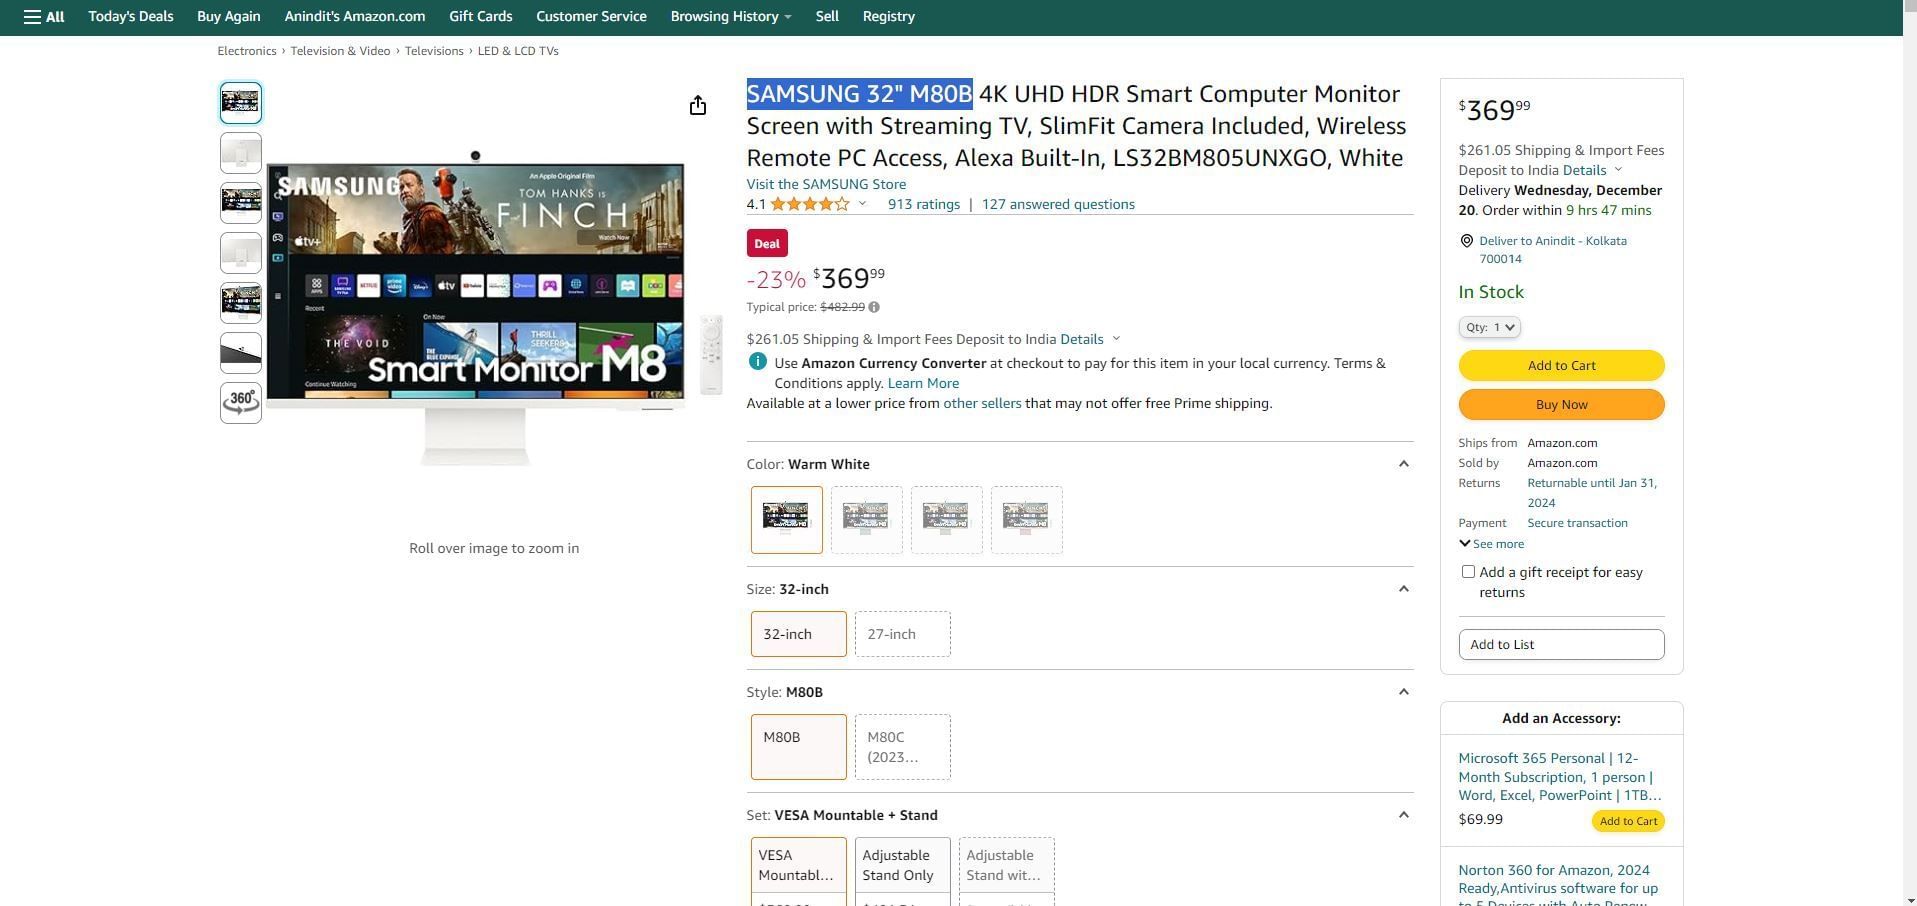Click the Add to Cart button
This screenshot has height=906, width=1917.
click(x=1560, y=366)
